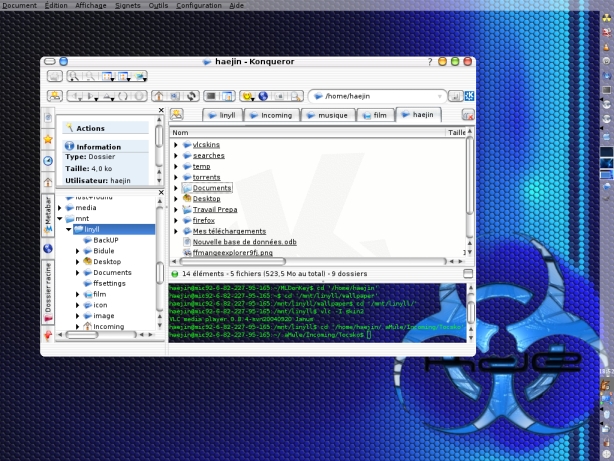The width and height of the screenshot is (614, 461).
Task: Click the terminal emulator toolbar icon
Action: (x=211, y=96)
